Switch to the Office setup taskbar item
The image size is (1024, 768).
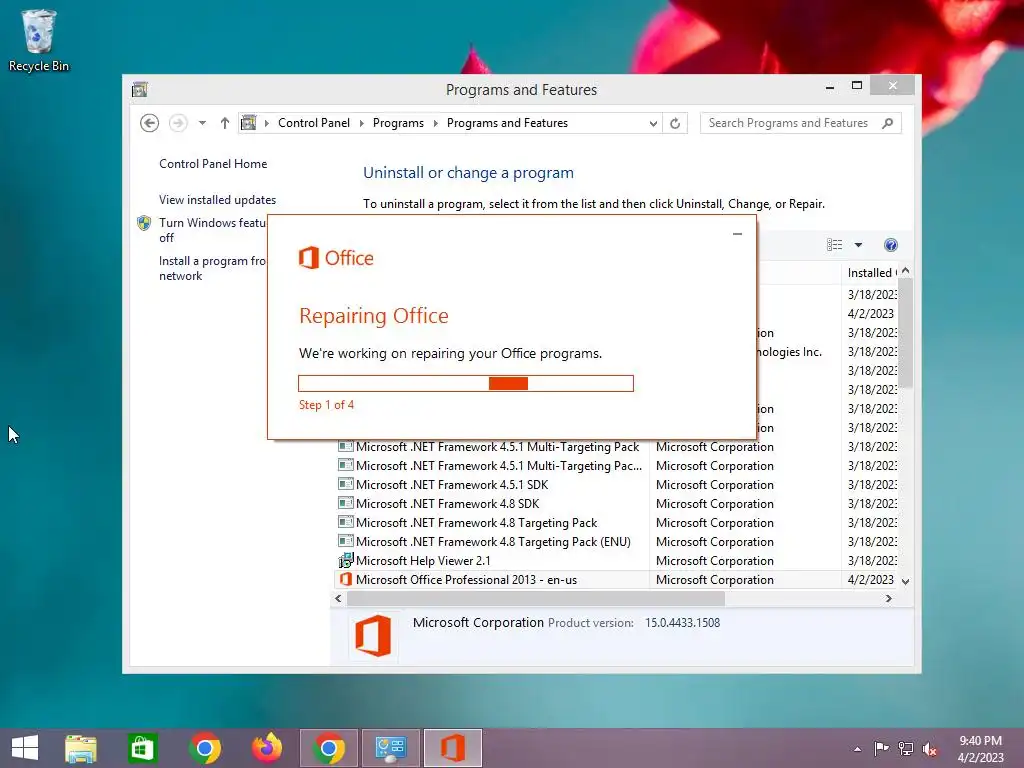pyautogui.click(x=453, y=748)
